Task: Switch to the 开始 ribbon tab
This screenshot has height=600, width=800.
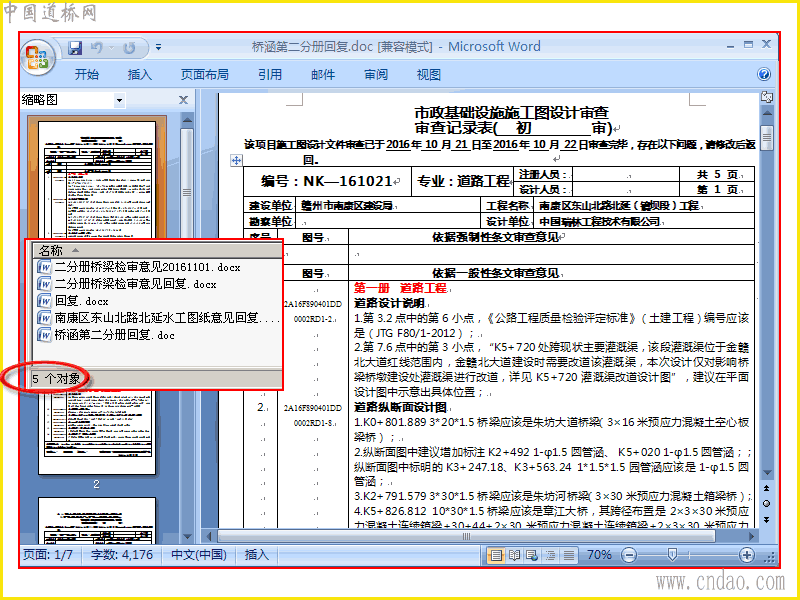Action: 87,74
